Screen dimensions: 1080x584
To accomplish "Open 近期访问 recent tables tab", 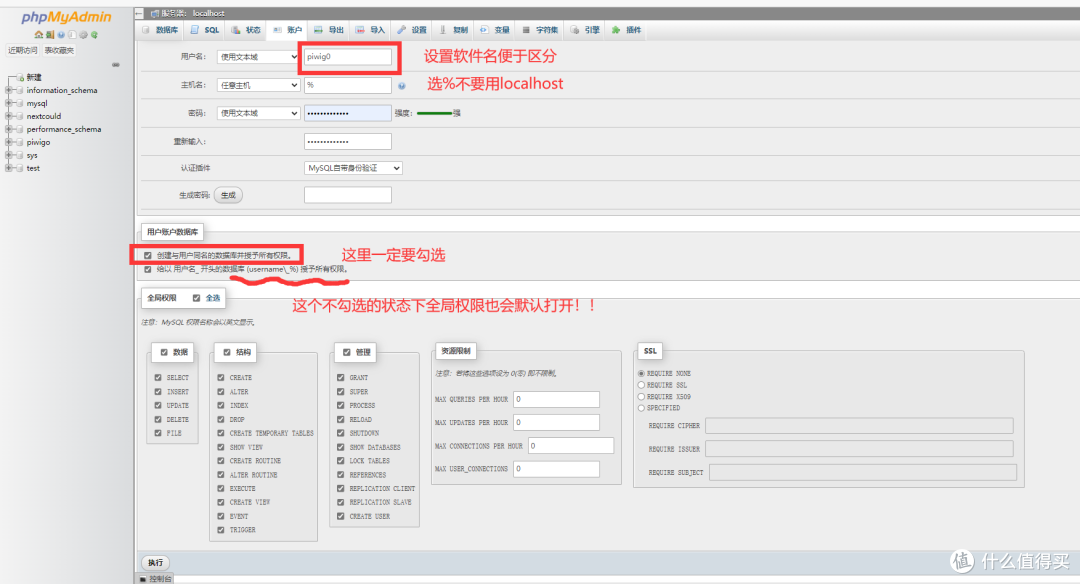I will point(23,50).
